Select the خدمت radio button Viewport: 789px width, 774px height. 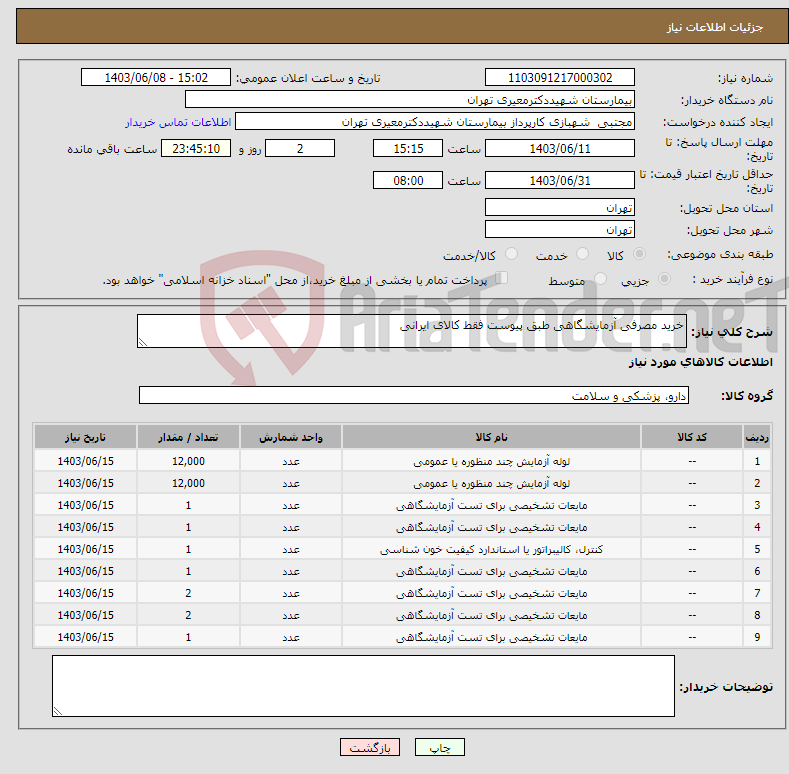582,254
